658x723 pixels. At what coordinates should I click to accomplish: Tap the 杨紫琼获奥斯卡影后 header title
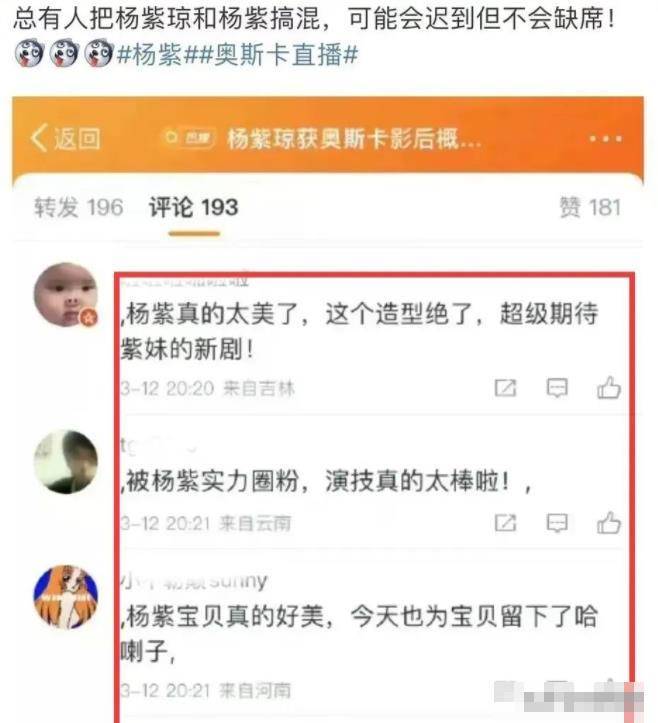pos(354,138)
